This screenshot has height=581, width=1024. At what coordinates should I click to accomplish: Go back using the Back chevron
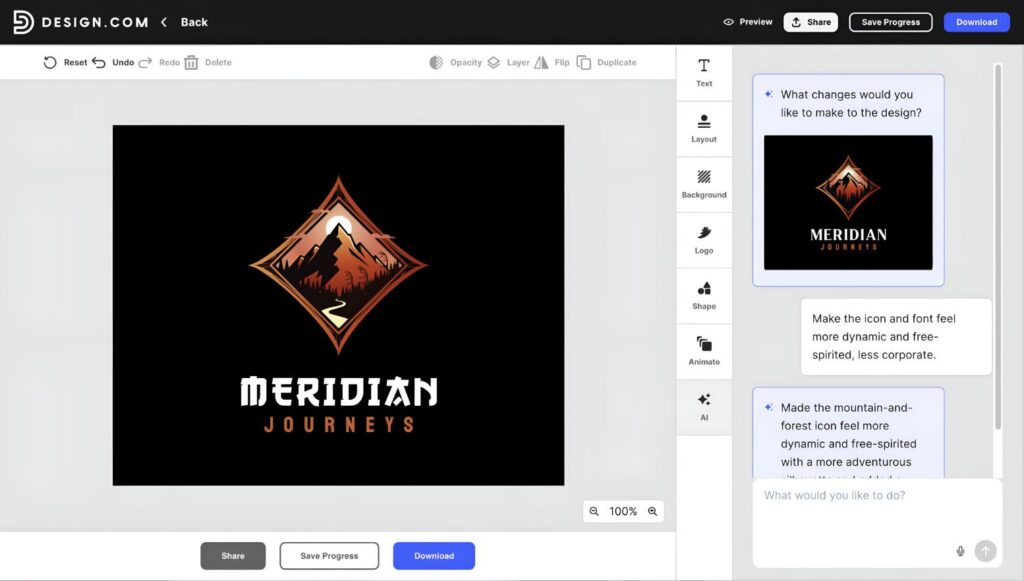tap(164, 22)
